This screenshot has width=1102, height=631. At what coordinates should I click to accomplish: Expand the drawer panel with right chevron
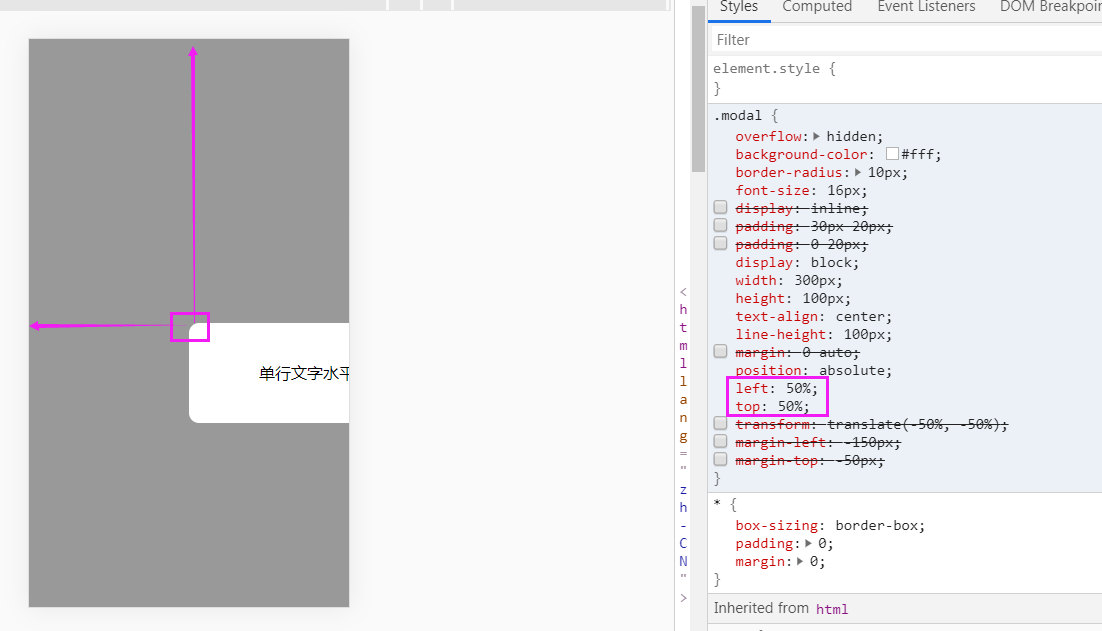(x=683, y=597)
